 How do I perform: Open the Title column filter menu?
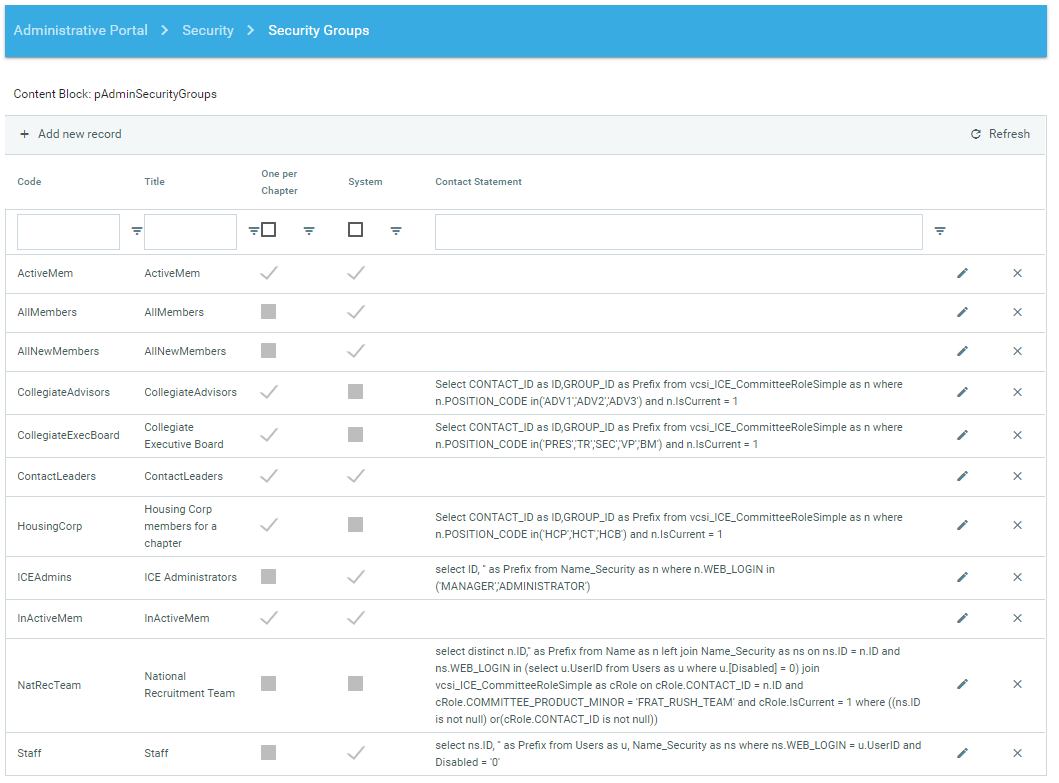pyautogui.click(x=253, y=231)
